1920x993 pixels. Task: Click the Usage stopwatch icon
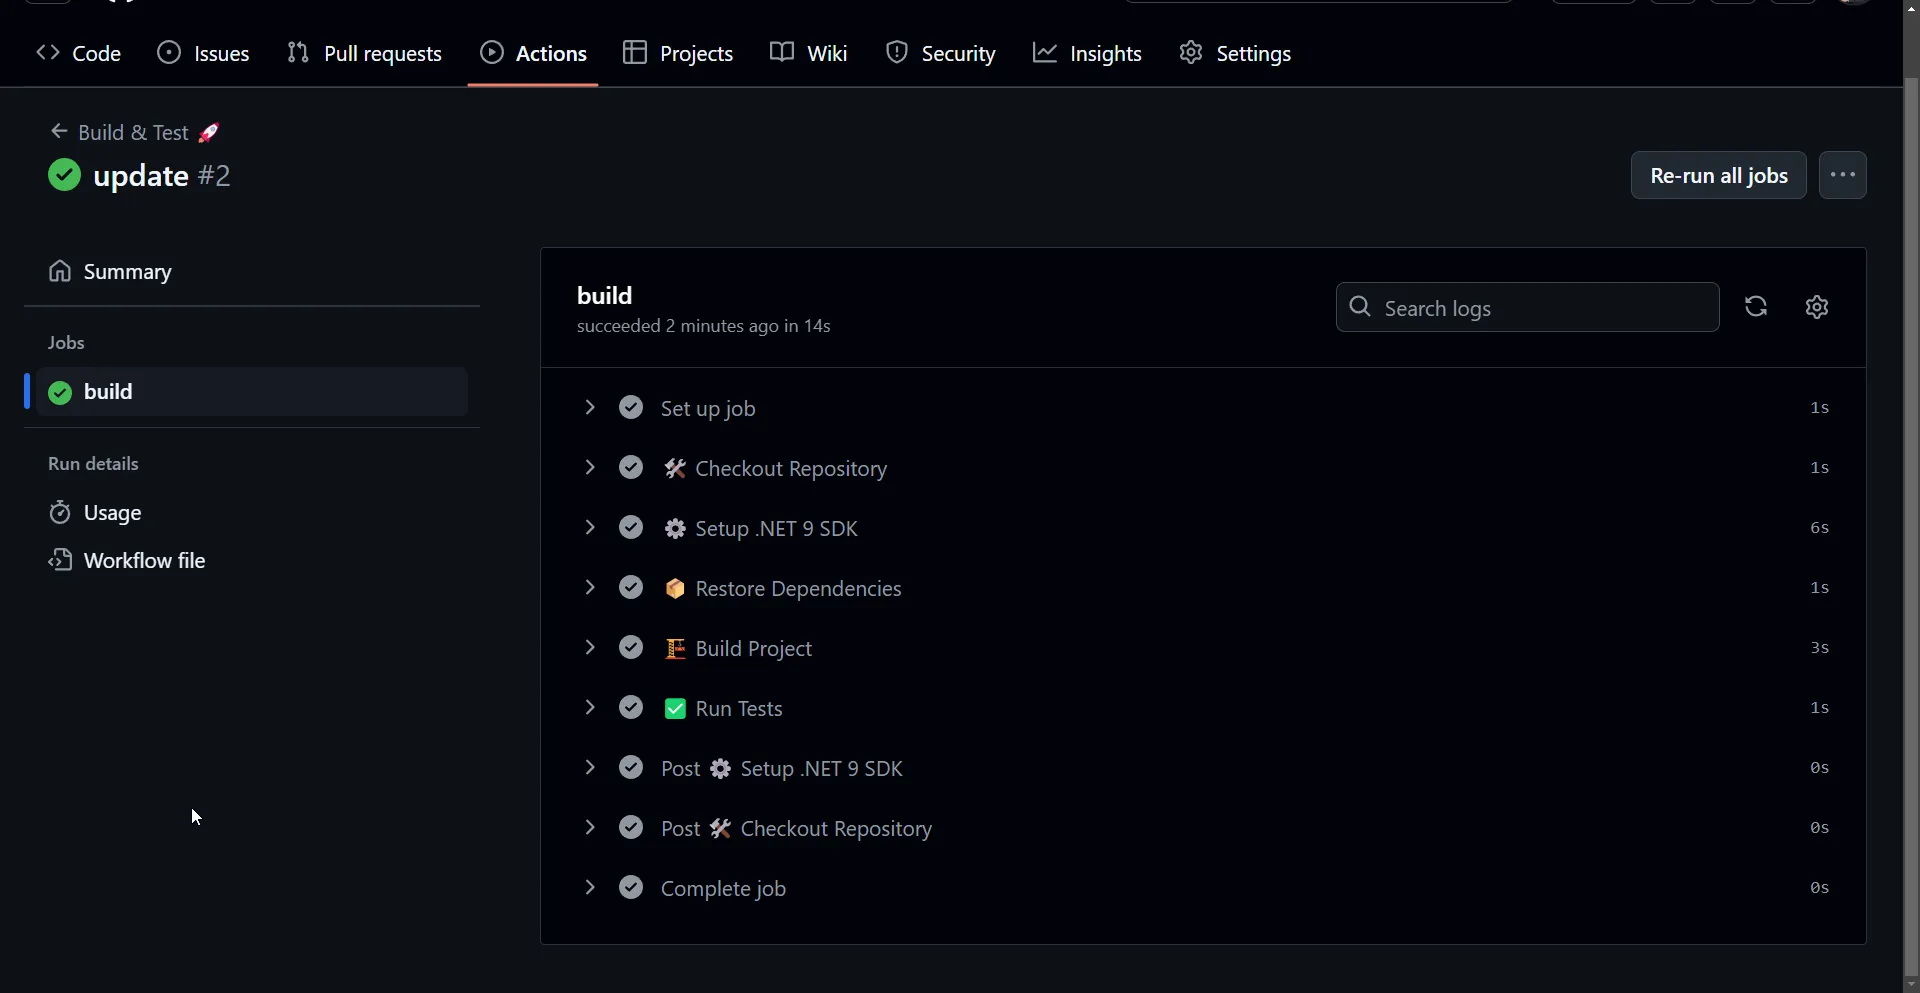point(60,513)
